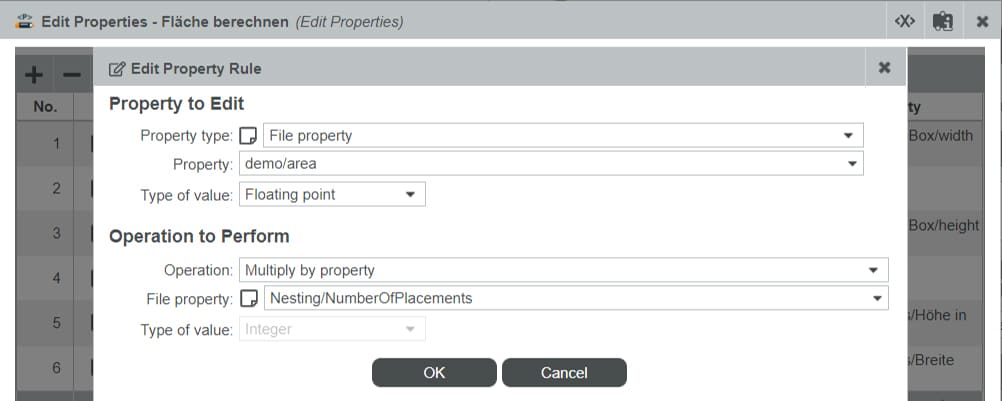Image resolution: width=1002 pixels, height=401 pixels.
Task: Select rule row number 5
Action: tap(57, 323)
